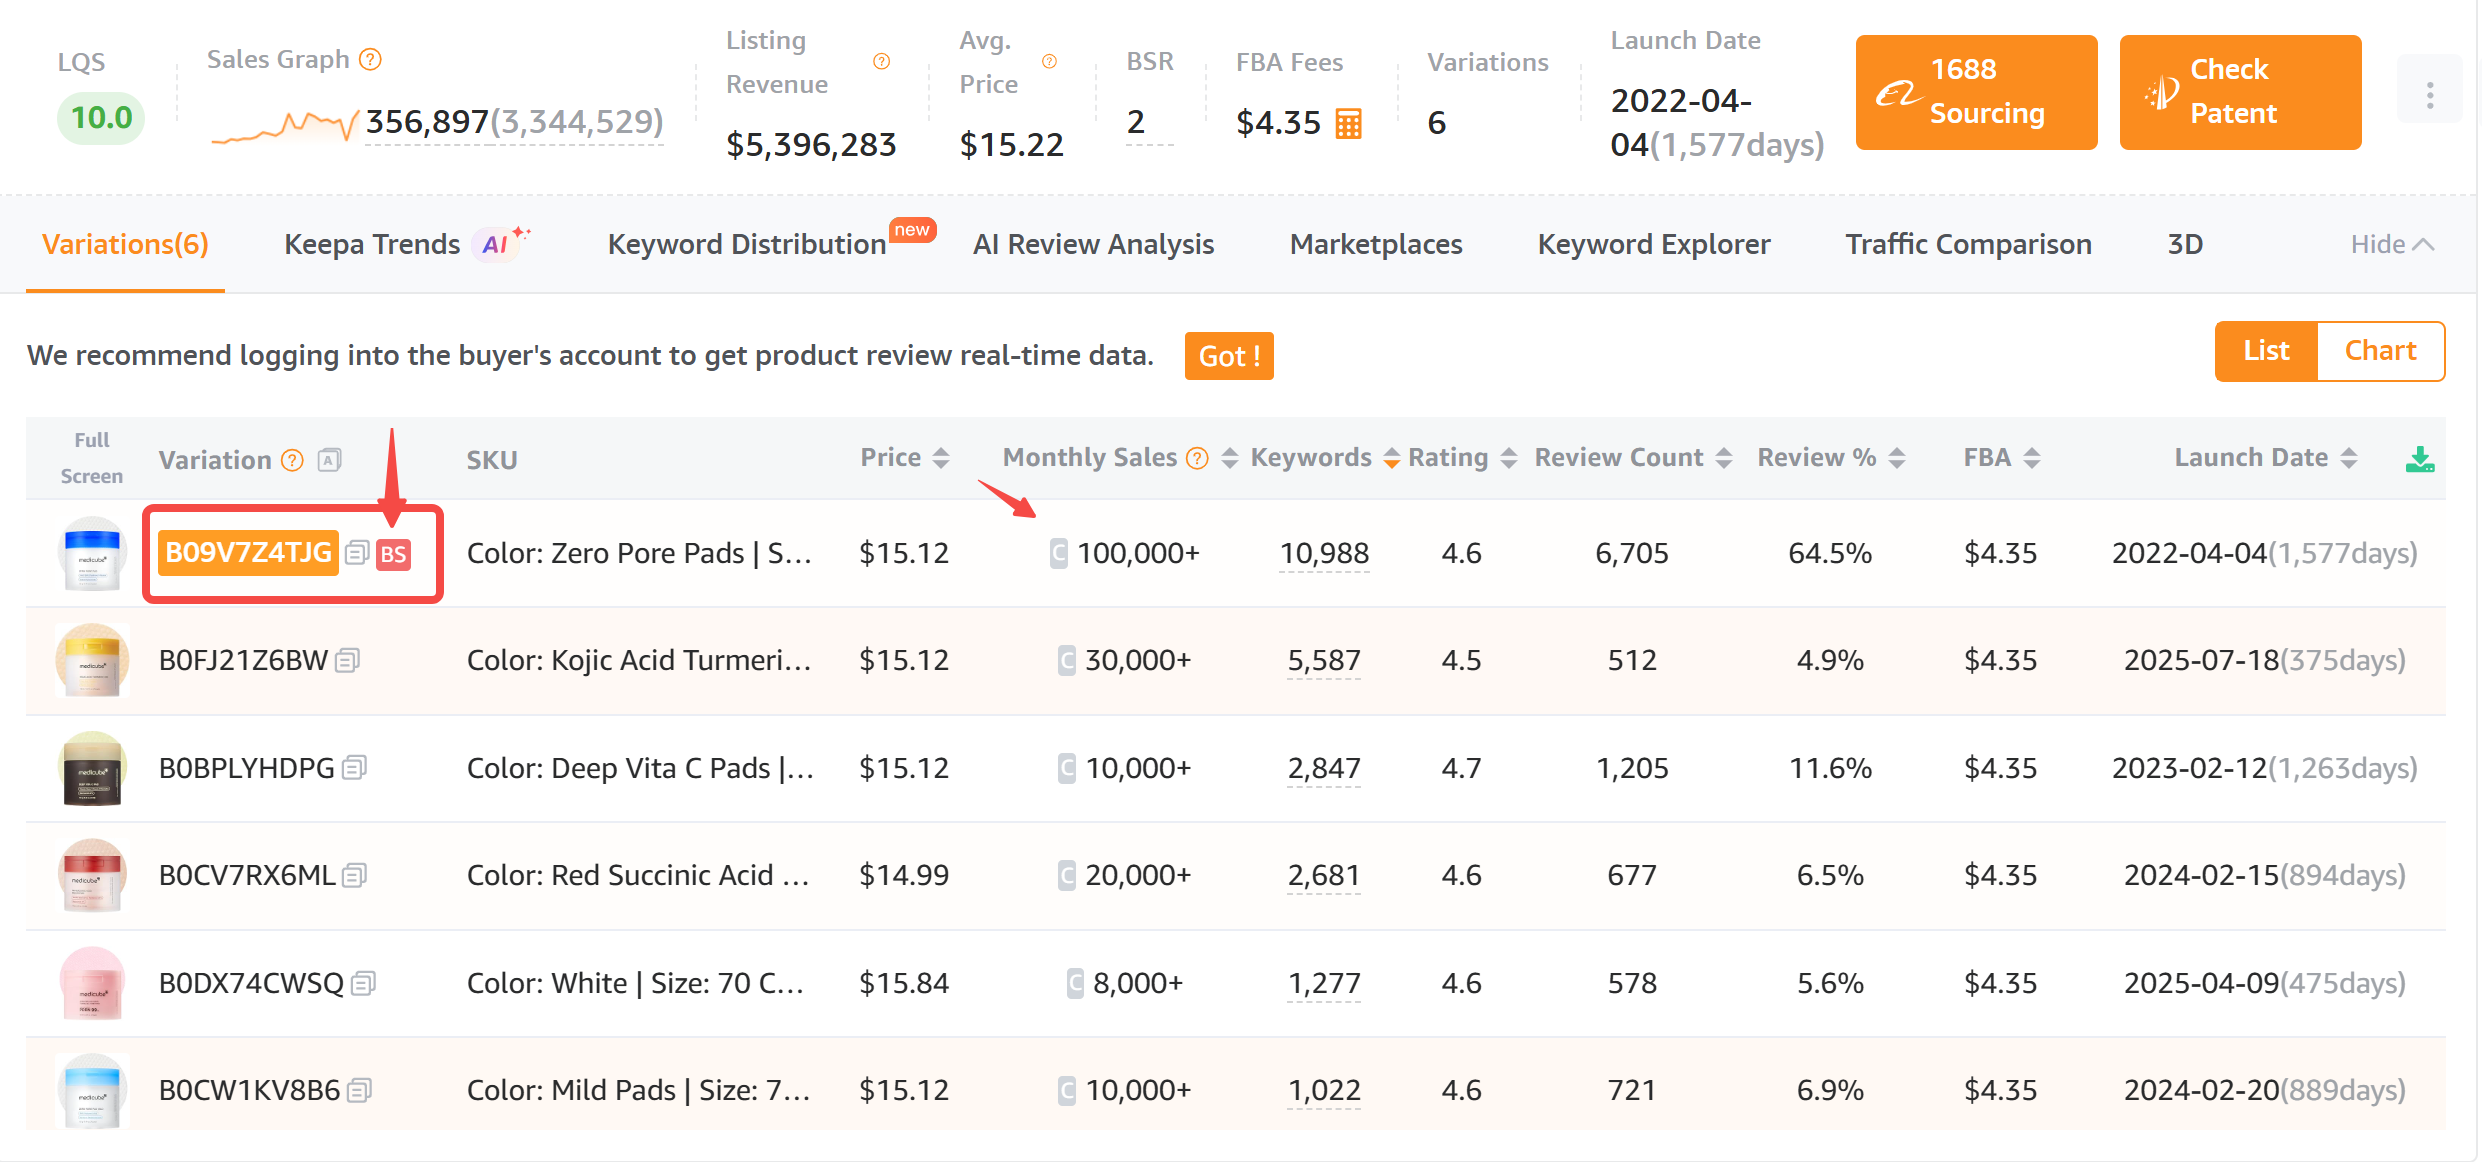This screenshot has height=1162, width=2482.
Task: Open the Variations(6) tab
Action: (x=125, y=244)
